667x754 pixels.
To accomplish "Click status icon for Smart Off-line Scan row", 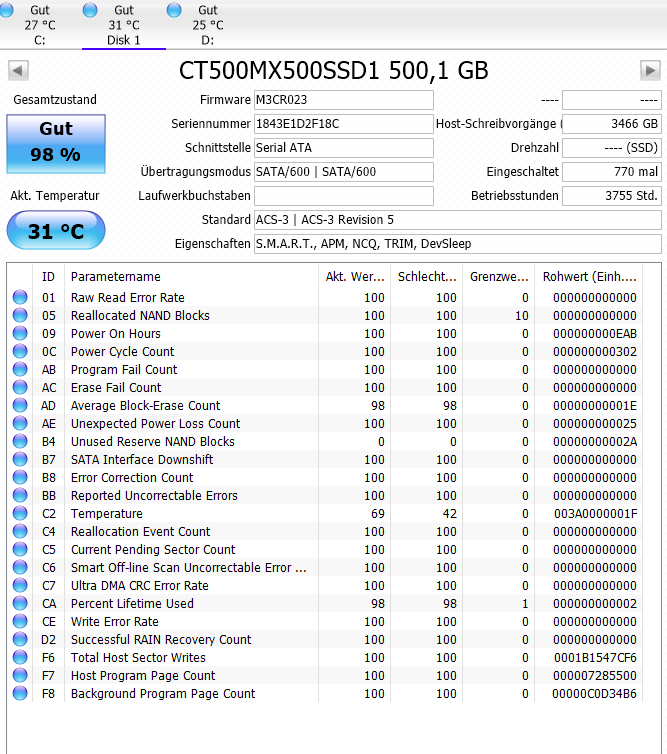I will (x=20, y=567).
